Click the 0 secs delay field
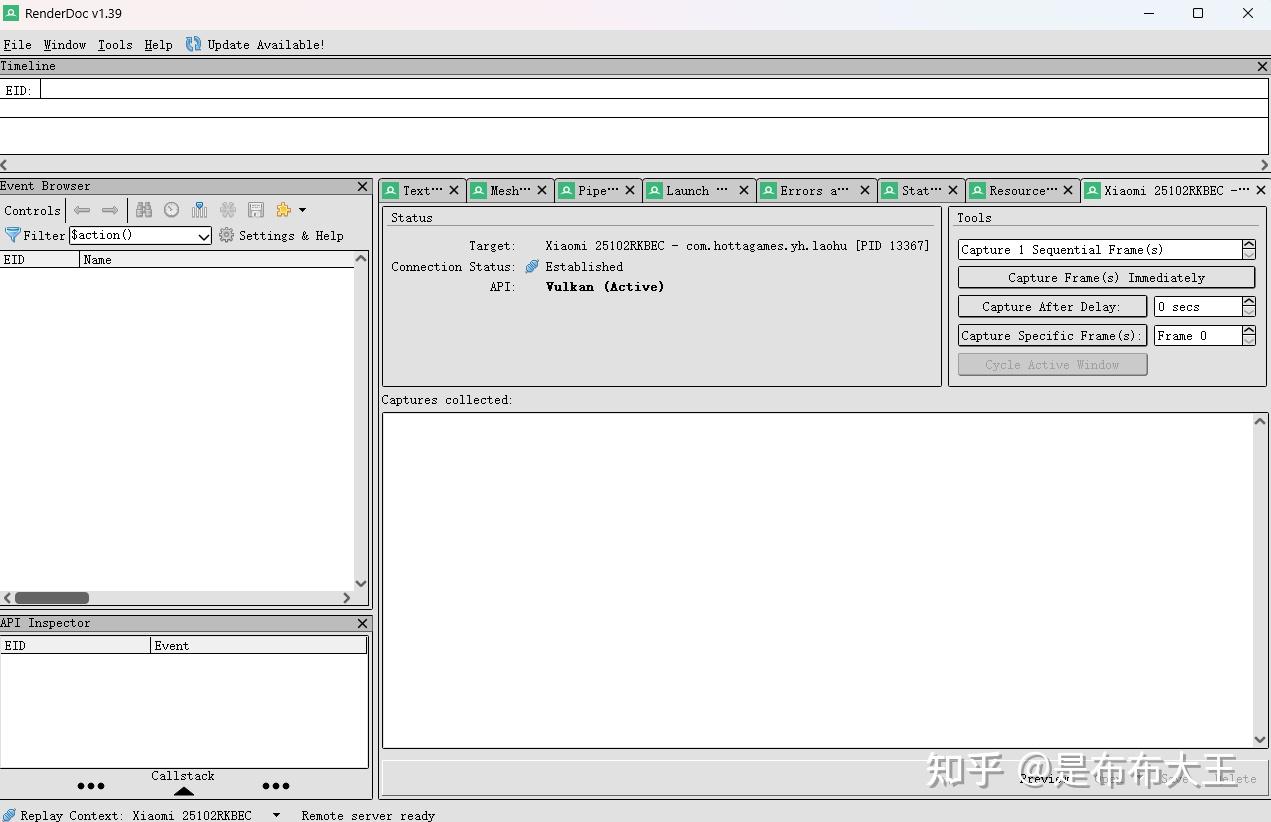The image size is (1271, 822). pos(1197,306)
